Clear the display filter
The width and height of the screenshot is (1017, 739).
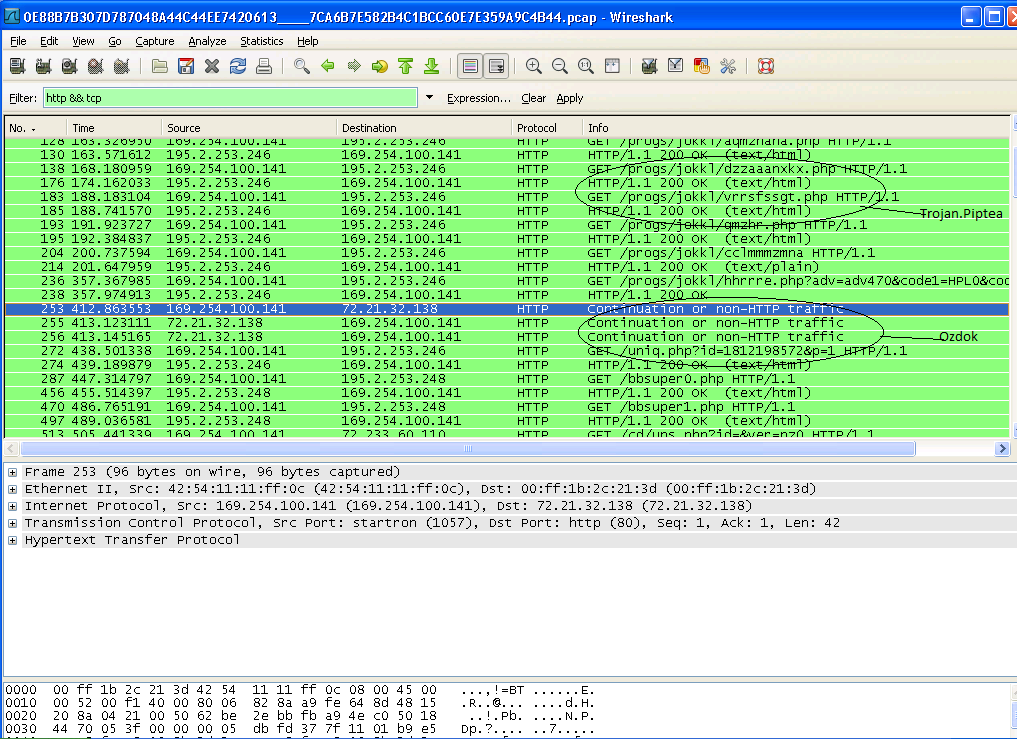click(x=533, y=98)
